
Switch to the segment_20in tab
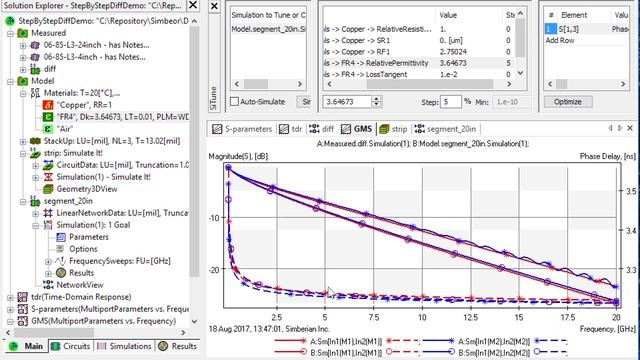coord(445,129)
